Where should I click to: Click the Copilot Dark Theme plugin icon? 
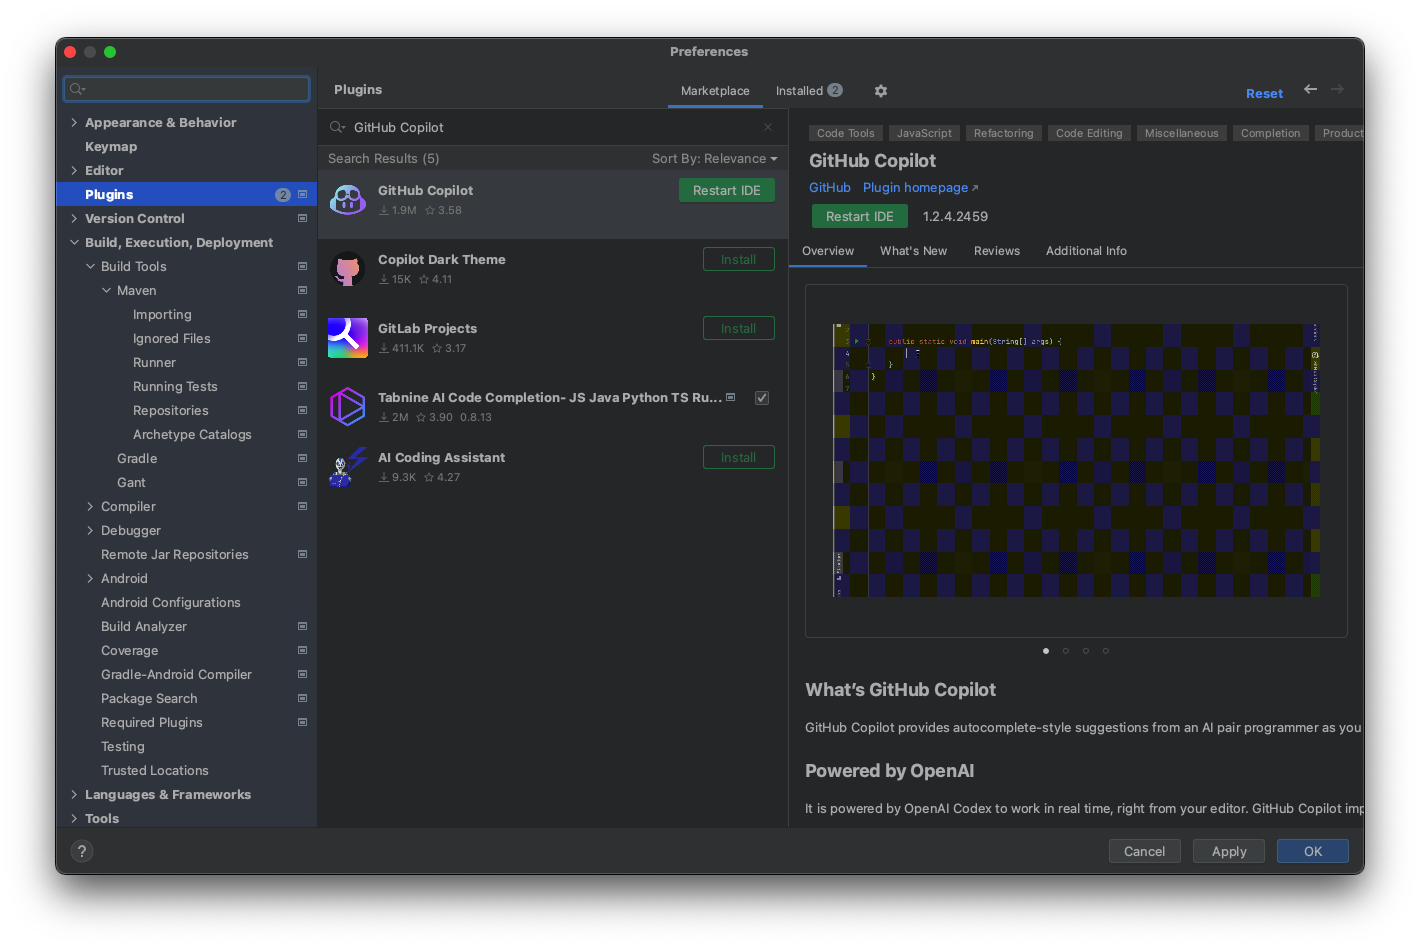click(348, 269)
